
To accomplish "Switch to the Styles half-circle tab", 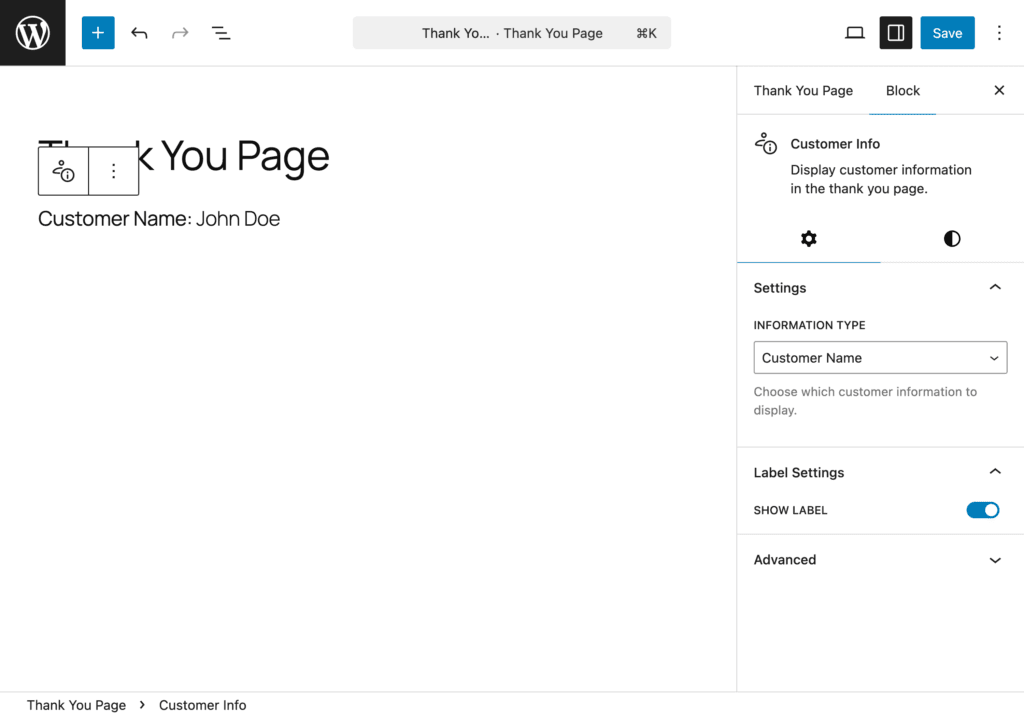I will [x=951, y=239].
